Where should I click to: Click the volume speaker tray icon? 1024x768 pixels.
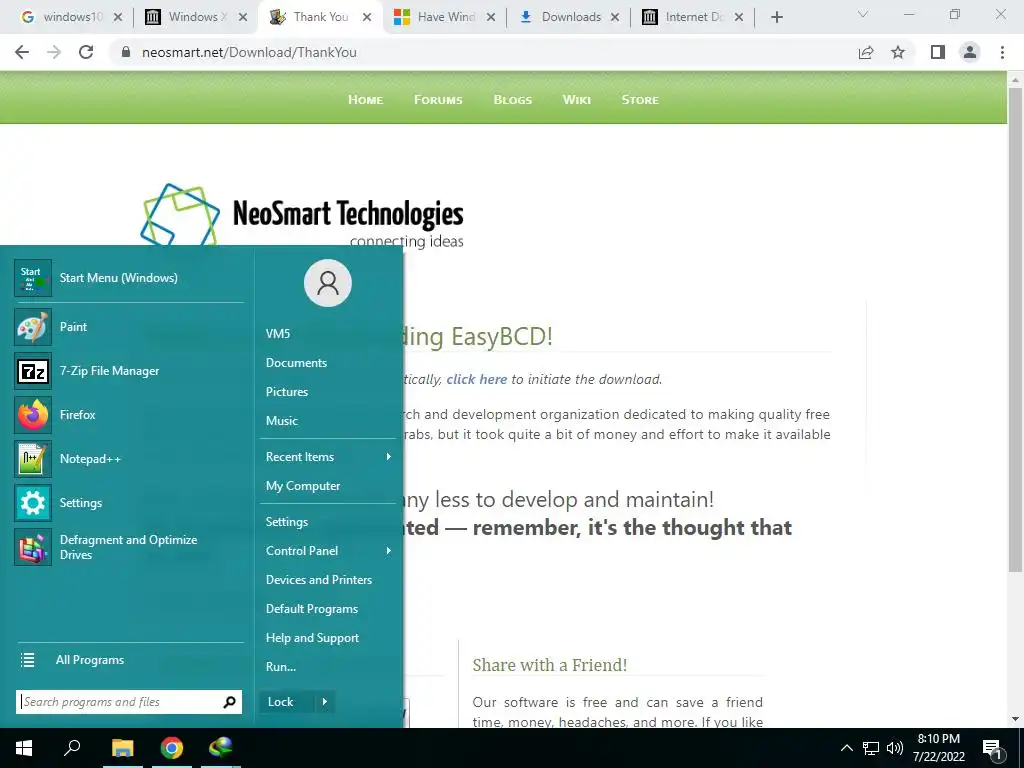[895, 748]
